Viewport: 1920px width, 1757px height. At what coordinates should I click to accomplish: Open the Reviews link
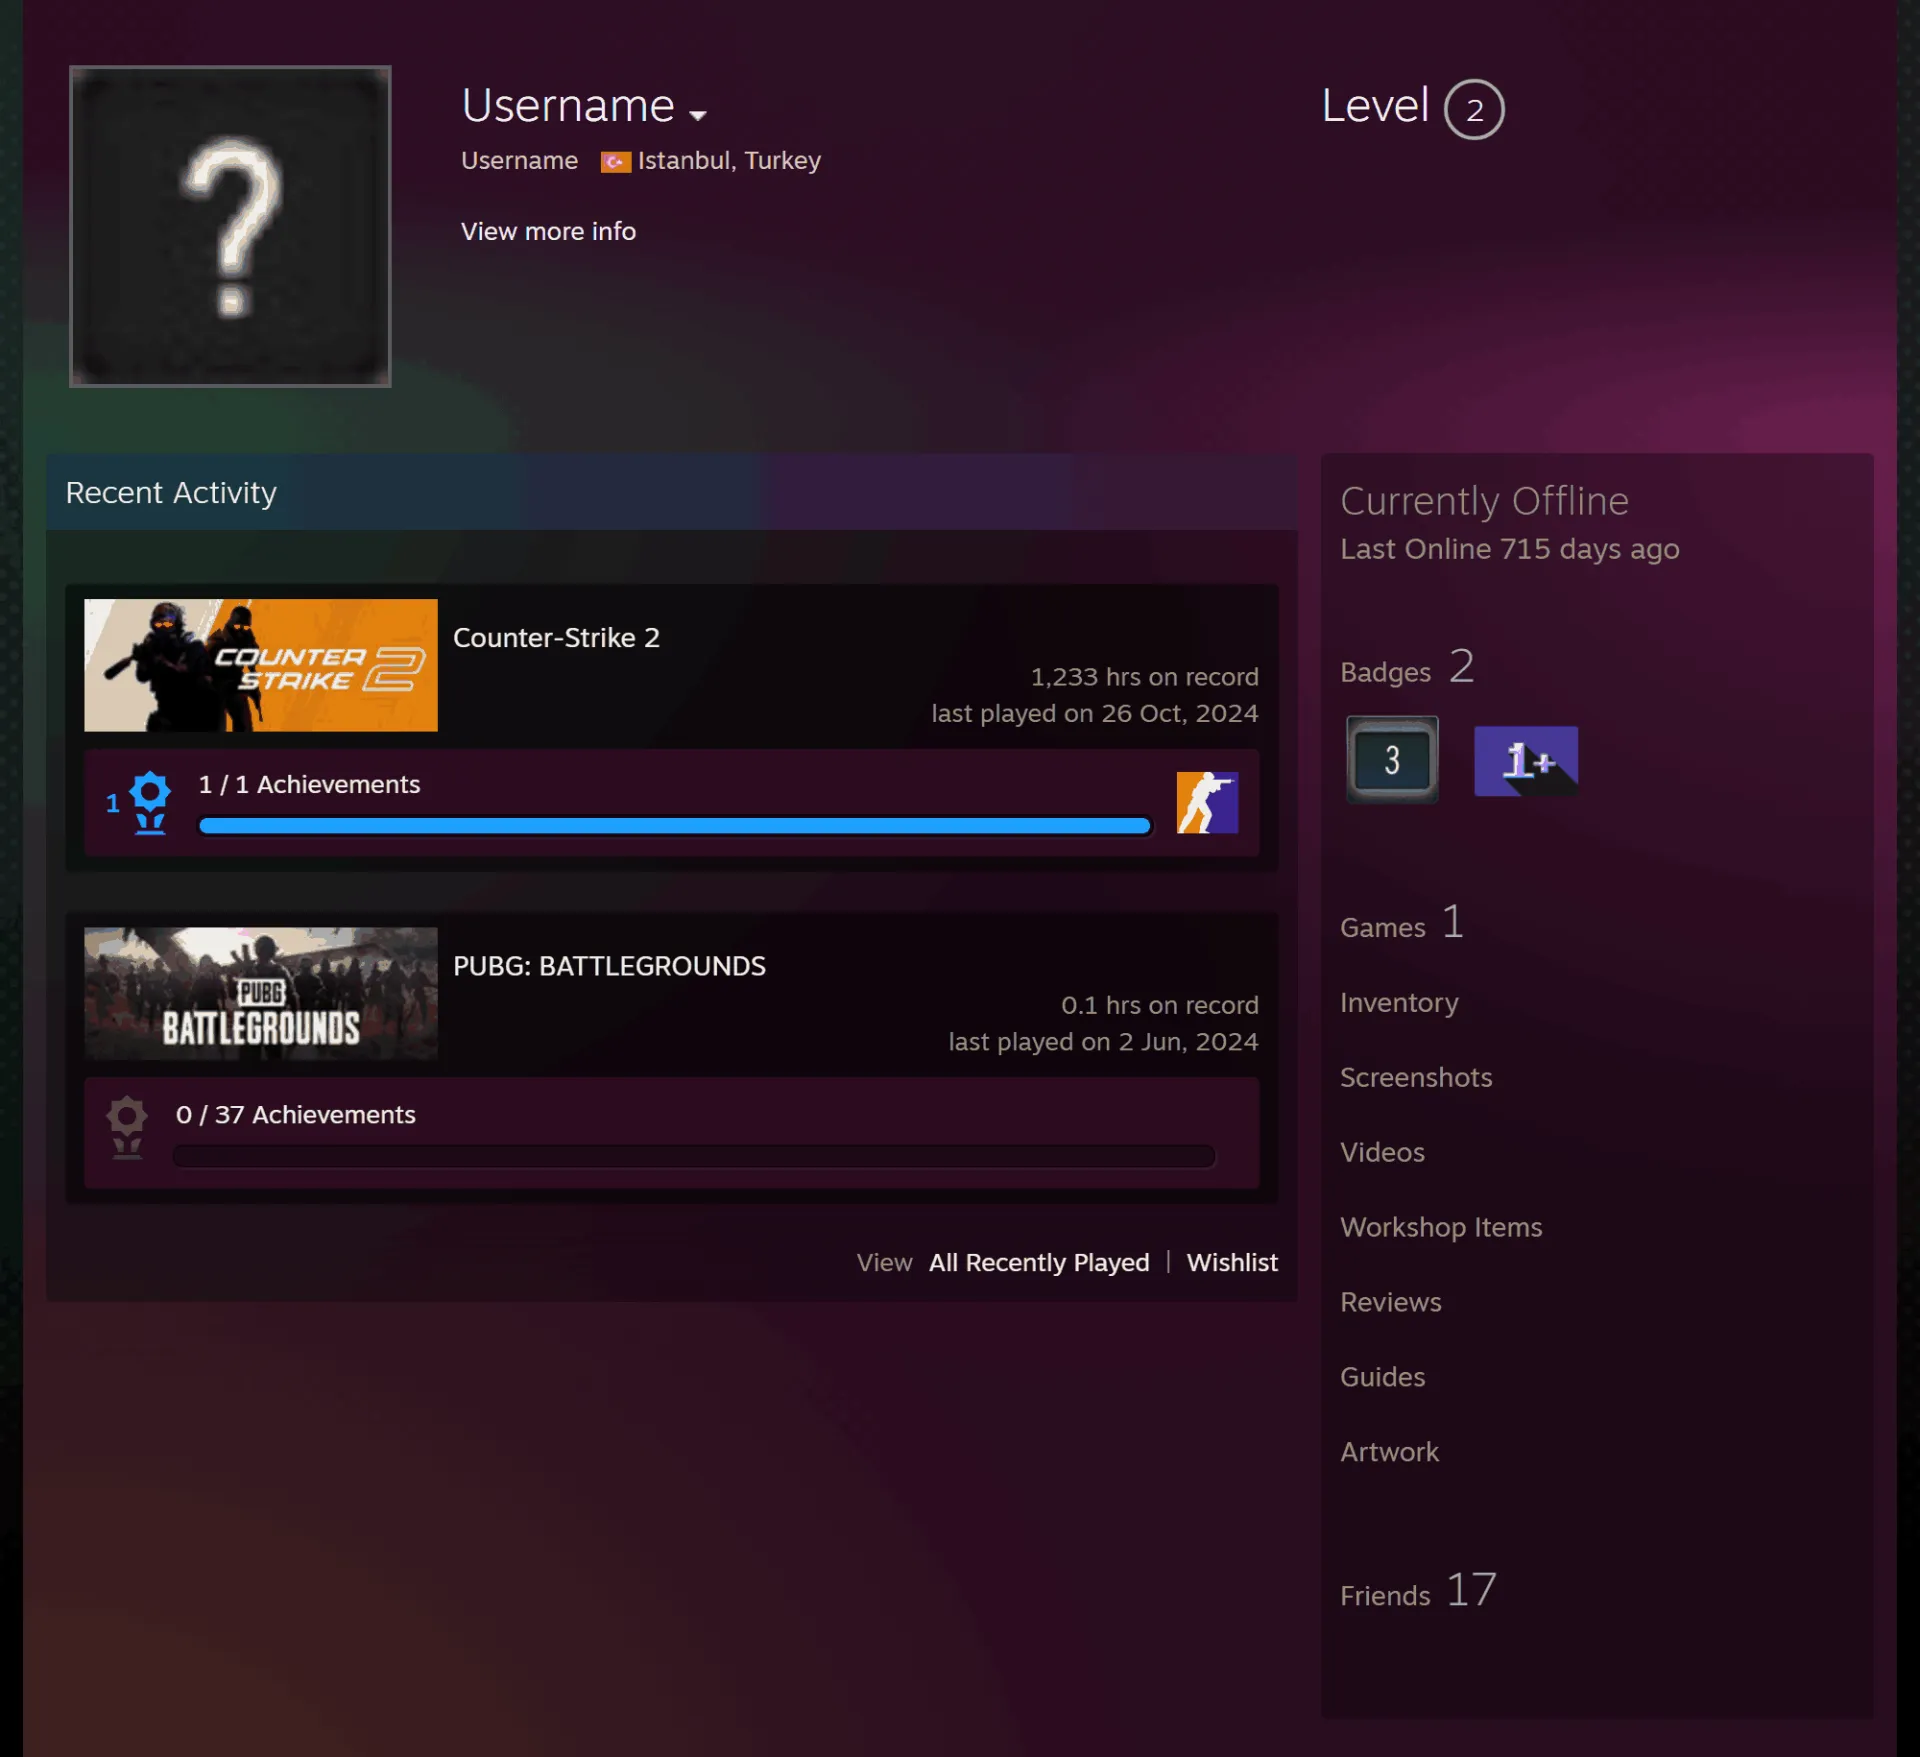(x=1391, y=1302)
